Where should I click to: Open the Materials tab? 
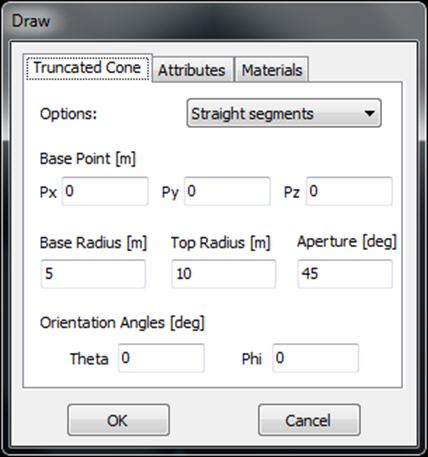(x=272, y=70)
